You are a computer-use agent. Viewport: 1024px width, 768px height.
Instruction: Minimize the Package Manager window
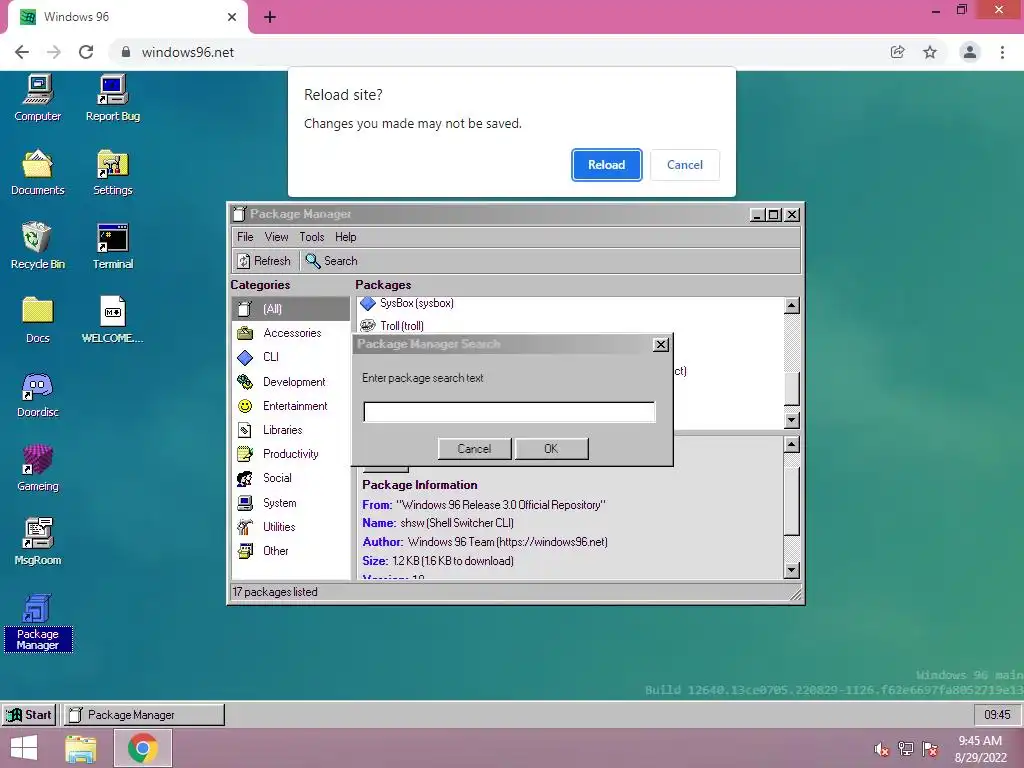(x=758, y=215)
